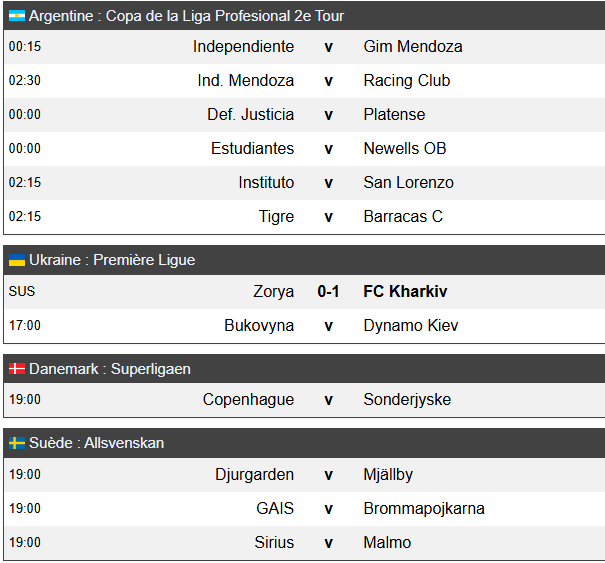Select Brommapojkarna team name
605x563 pixels.
424,509
